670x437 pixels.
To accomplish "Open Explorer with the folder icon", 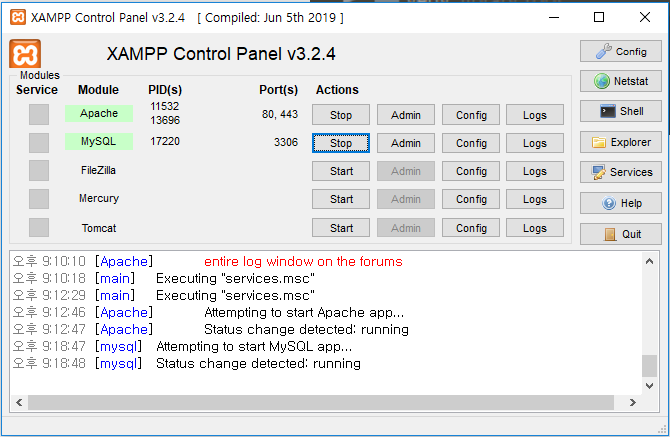I will point(620,142).
